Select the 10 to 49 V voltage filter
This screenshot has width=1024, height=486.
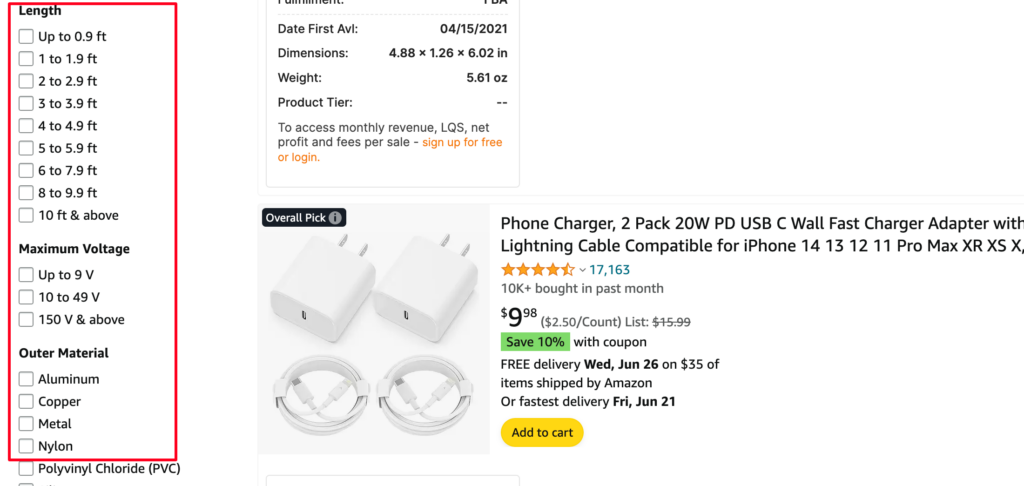coord(26,297)
